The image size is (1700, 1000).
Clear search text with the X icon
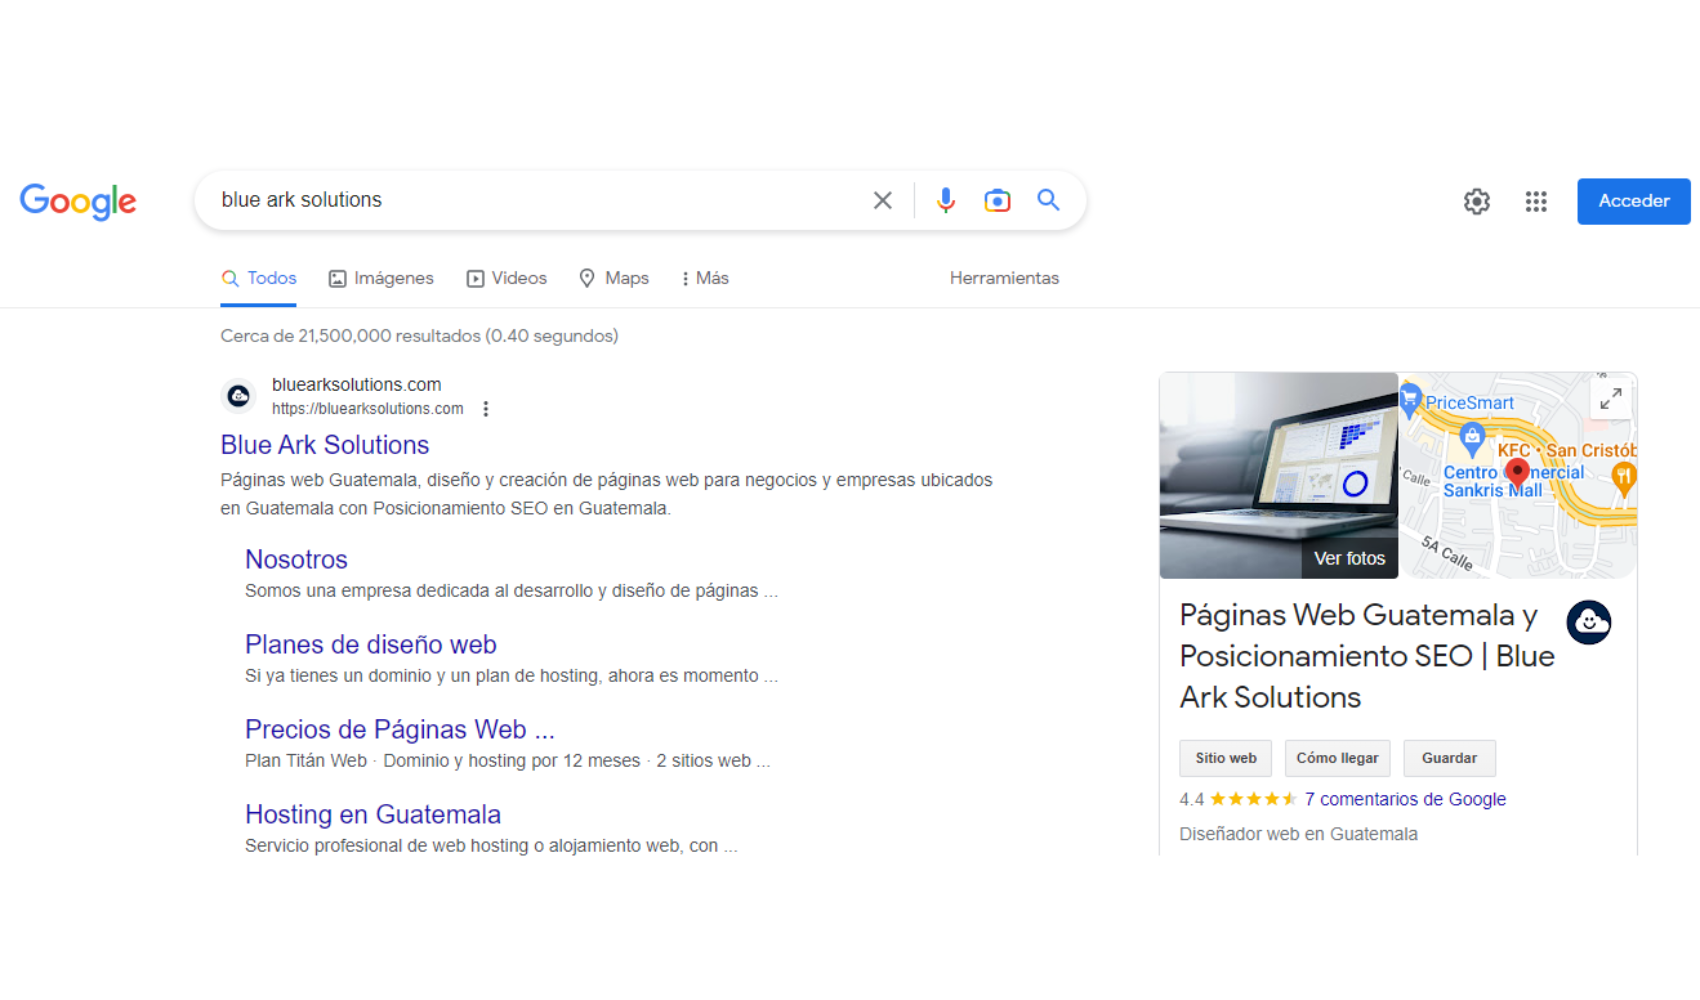point(882,200)
